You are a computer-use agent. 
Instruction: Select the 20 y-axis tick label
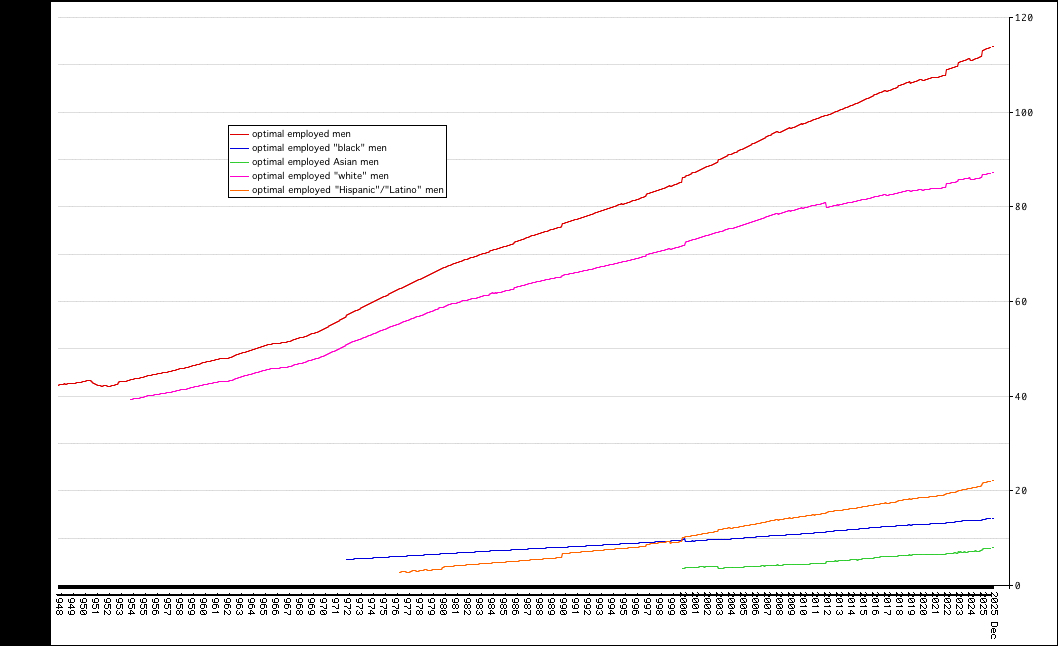[x=1020, y=490]
